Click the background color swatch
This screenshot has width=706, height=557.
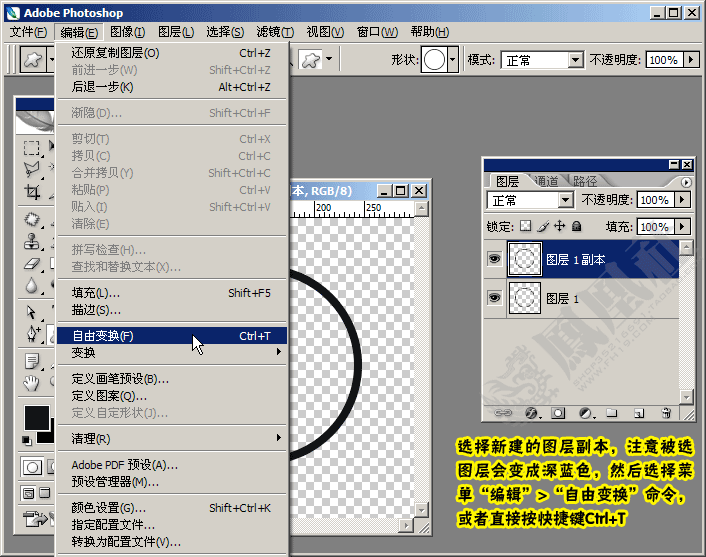click(46, 436)
